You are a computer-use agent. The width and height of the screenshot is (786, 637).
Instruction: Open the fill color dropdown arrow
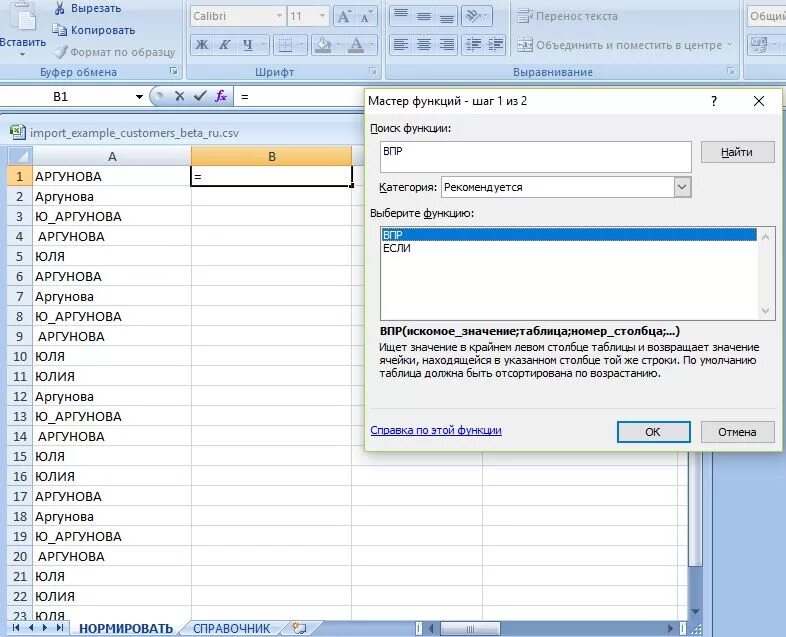[338, 45]
